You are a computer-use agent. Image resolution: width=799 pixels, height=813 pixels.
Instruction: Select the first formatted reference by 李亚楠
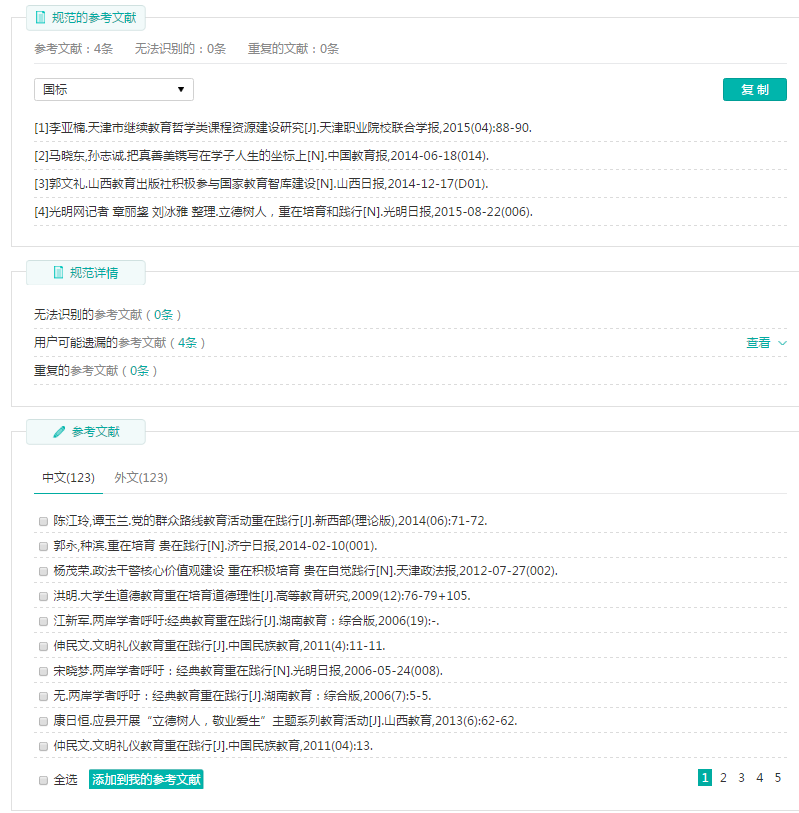coord(283,128)
